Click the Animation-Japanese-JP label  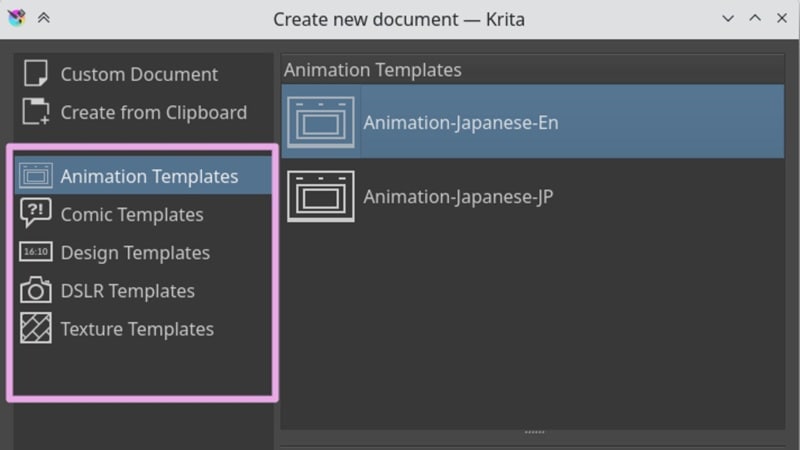coord(458,197)
